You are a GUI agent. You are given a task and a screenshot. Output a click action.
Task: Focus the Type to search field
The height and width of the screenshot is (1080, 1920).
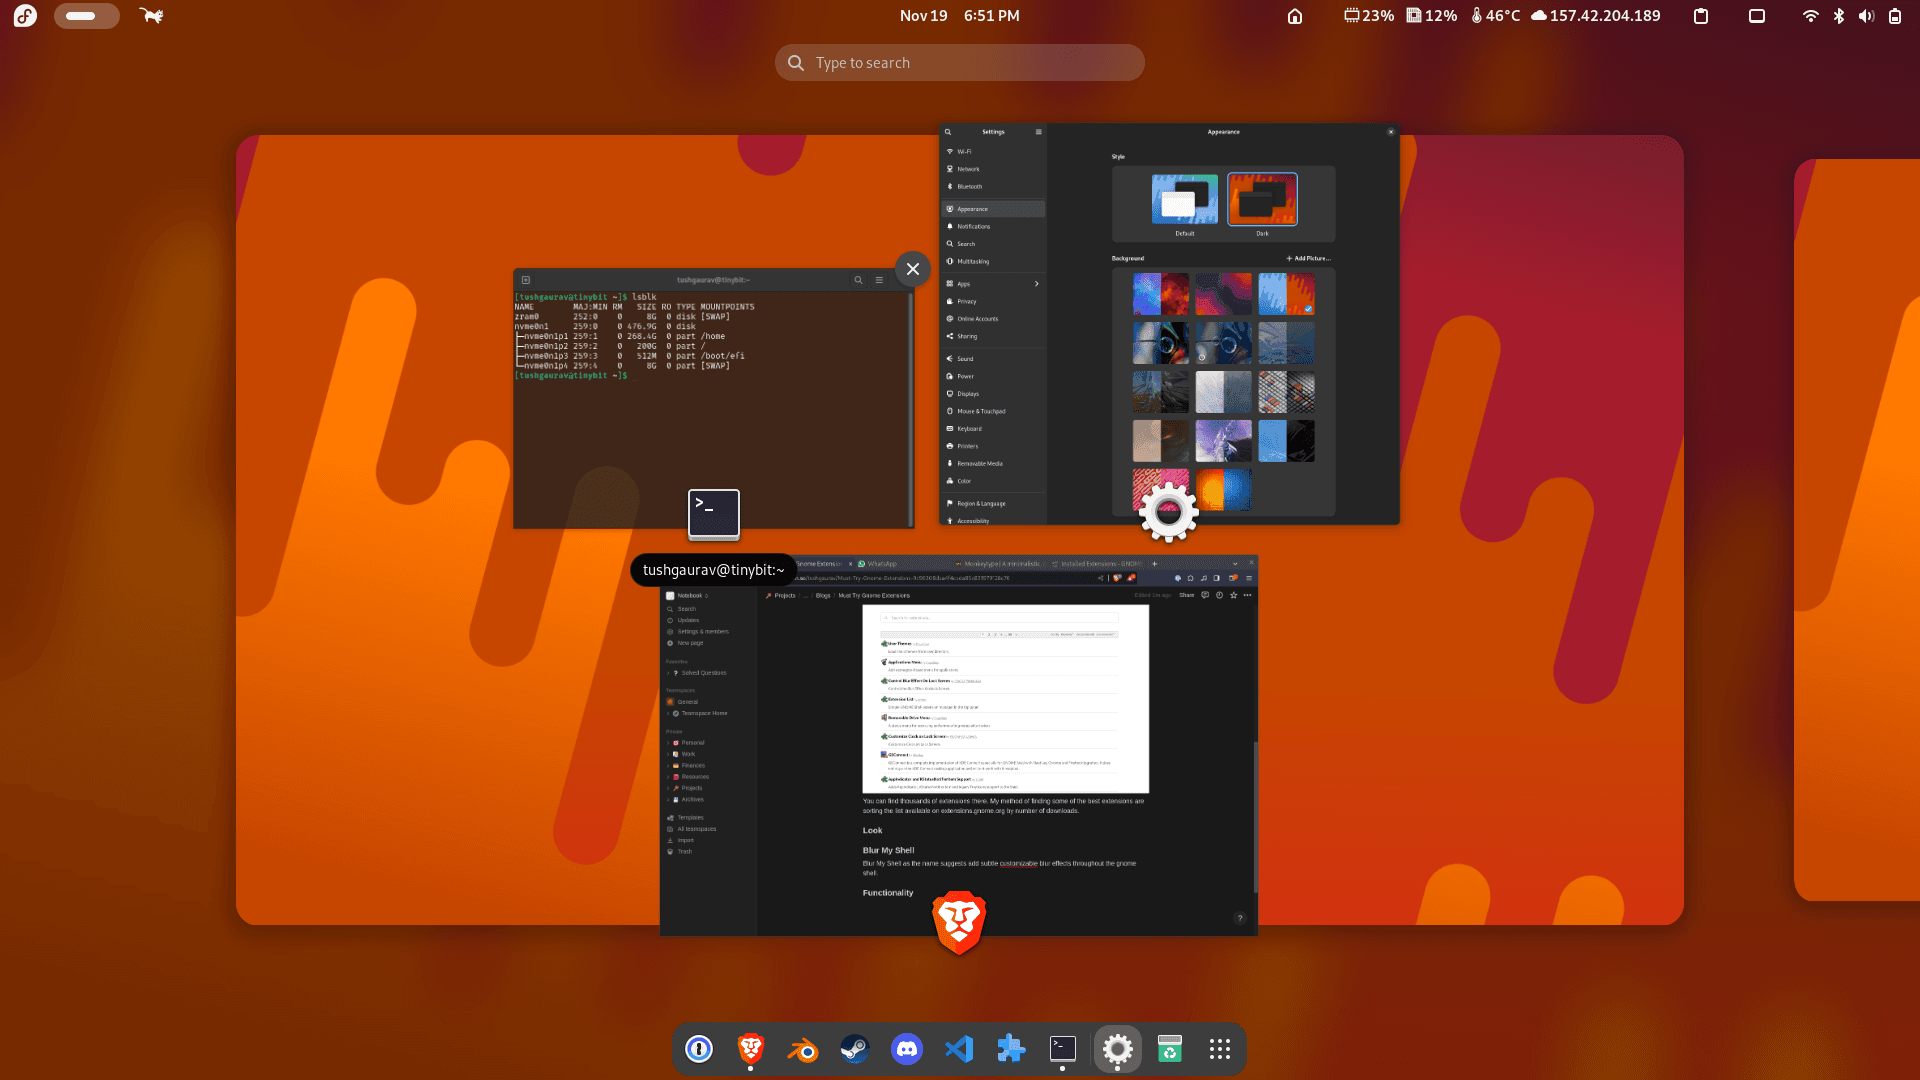pyautogui.click(x=959, y=62)
